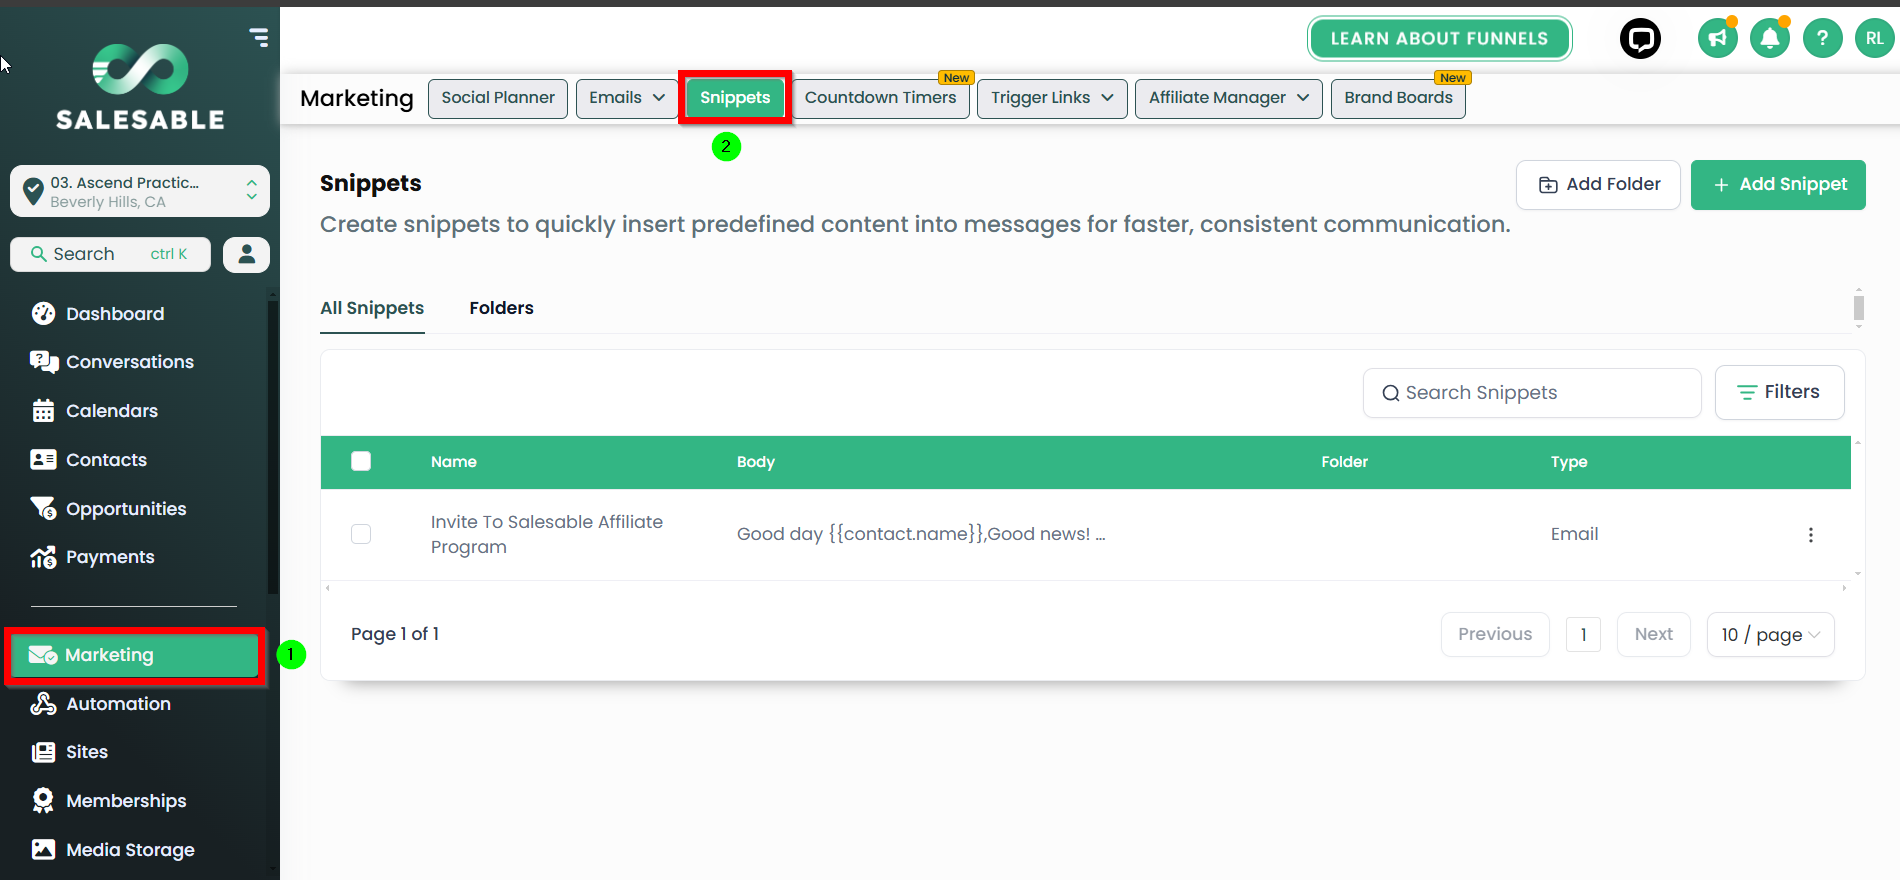The height and width of the screenshot is (880, 1900).
Task: Open the Countdown Timers tab
Action: click(881, 98)
